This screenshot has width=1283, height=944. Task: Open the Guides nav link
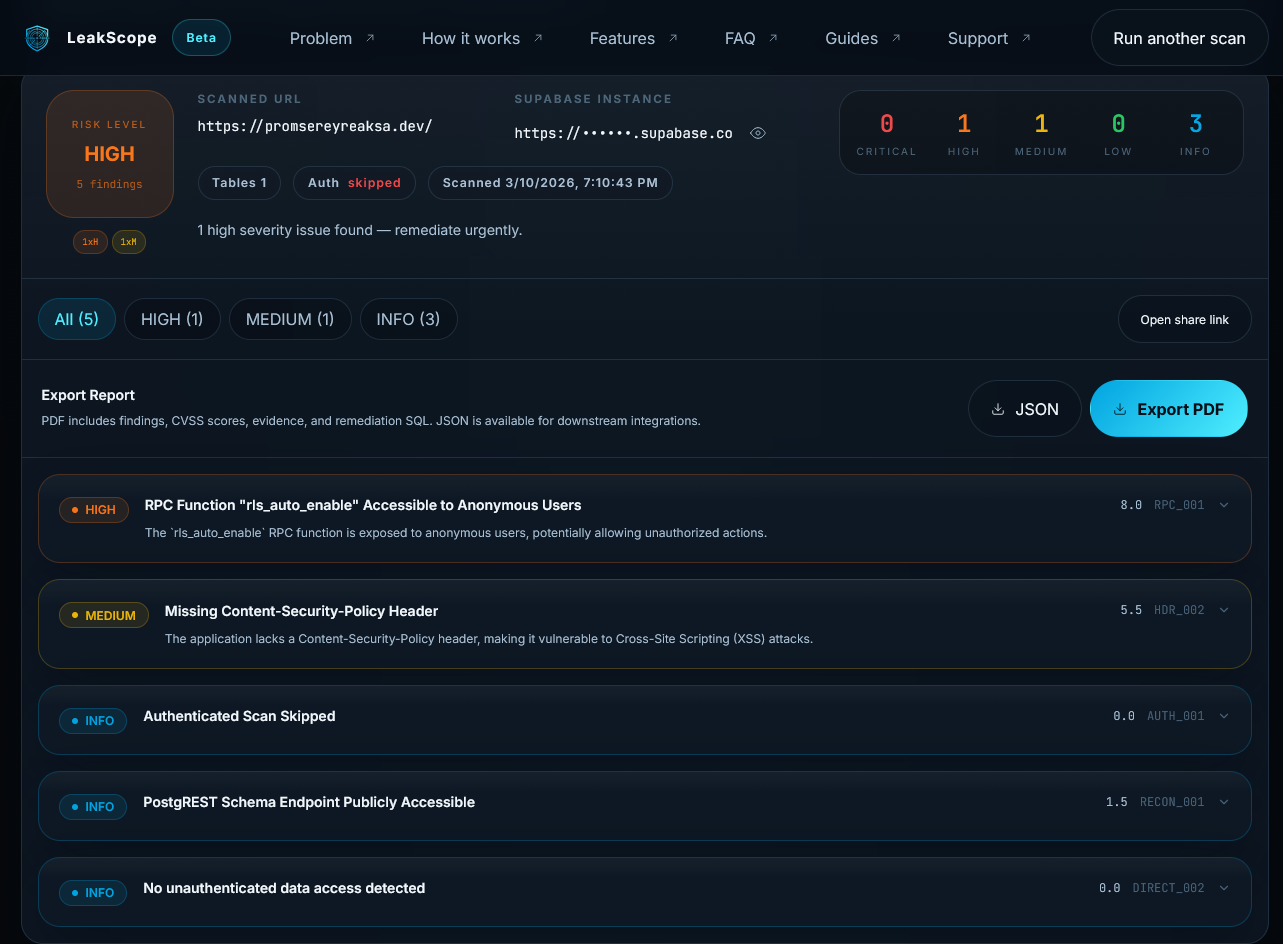(x=851, y=38)
